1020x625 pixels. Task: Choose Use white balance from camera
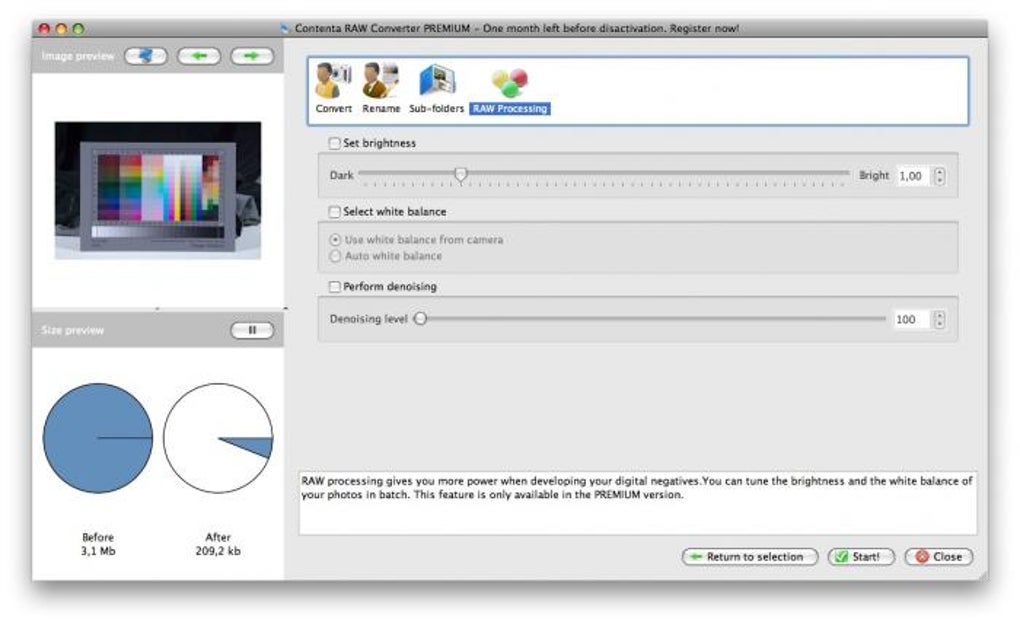335,239
